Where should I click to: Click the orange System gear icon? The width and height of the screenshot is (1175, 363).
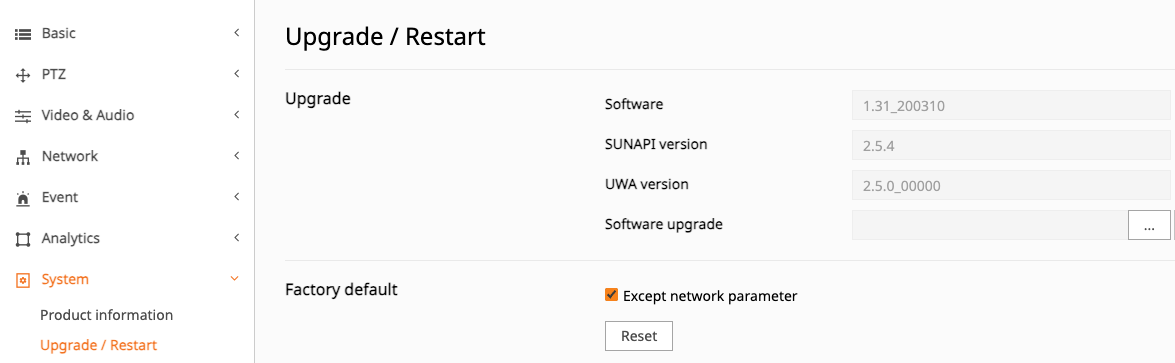[22, 280]
